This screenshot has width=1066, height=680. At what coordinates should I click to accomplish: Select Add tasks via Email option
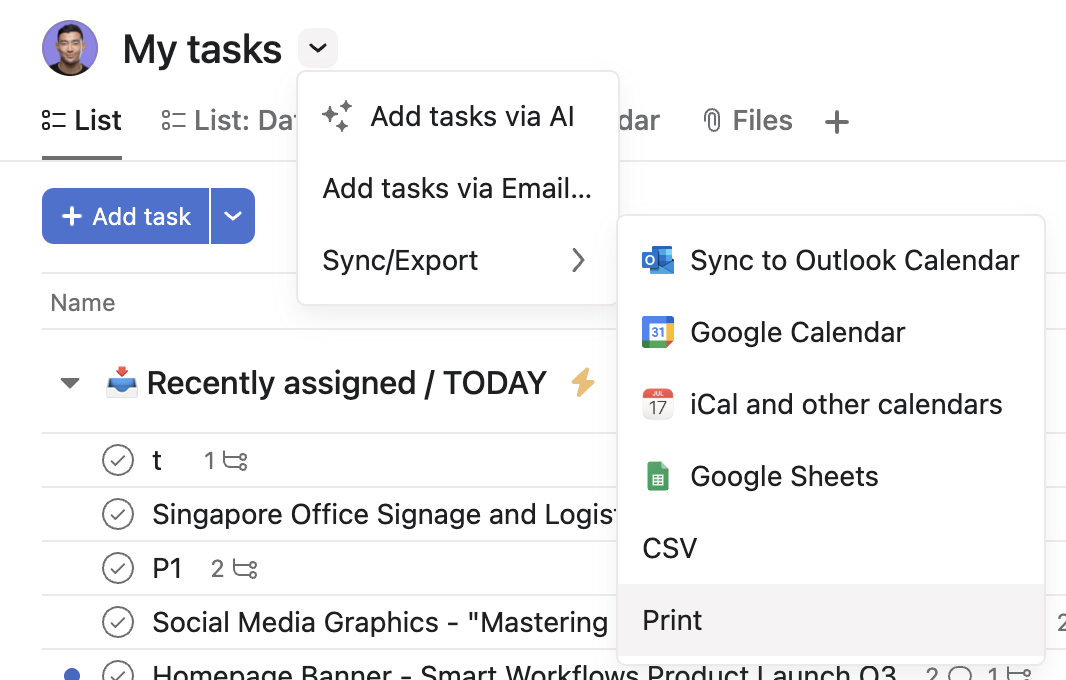pyautogui.click(x=458, y=188)
